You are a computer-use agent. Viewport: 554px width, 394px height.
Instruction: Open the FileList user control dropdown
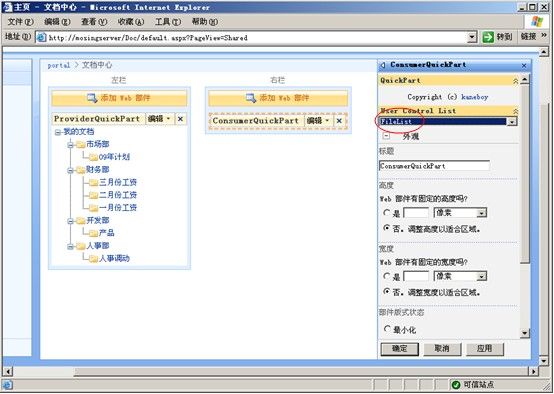512,122
